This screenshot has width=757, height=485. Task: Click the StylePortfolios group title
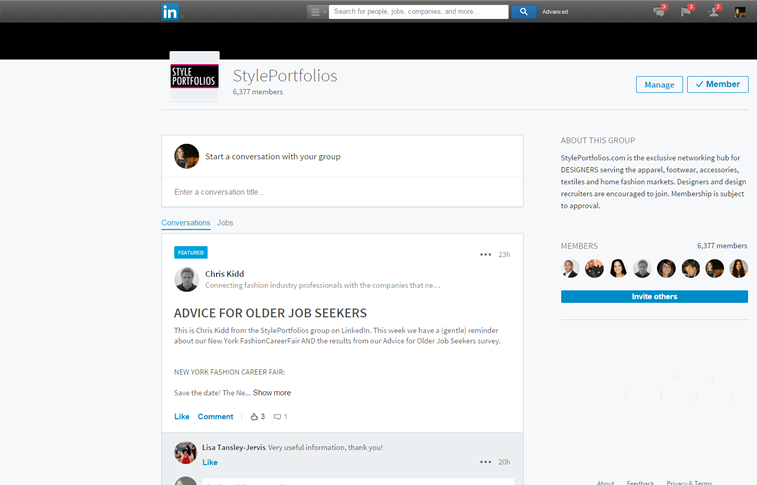point(285,76)
